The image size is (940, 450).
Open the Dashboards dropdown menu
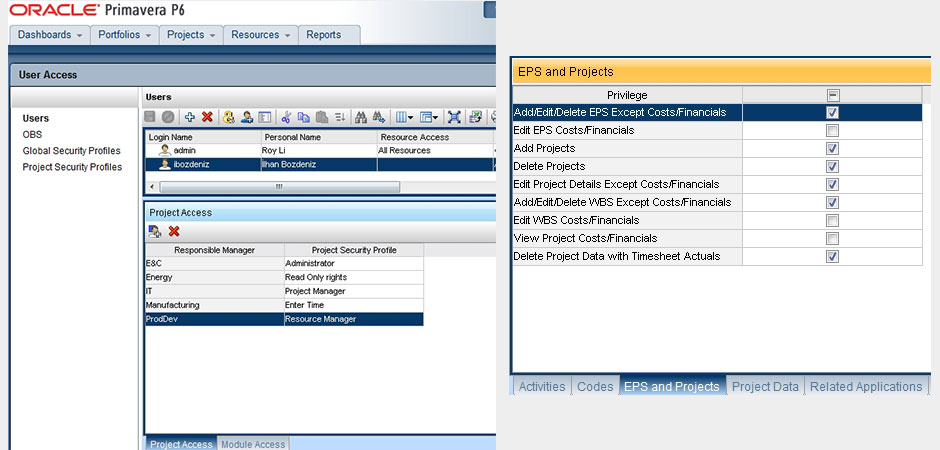point(49,35)
